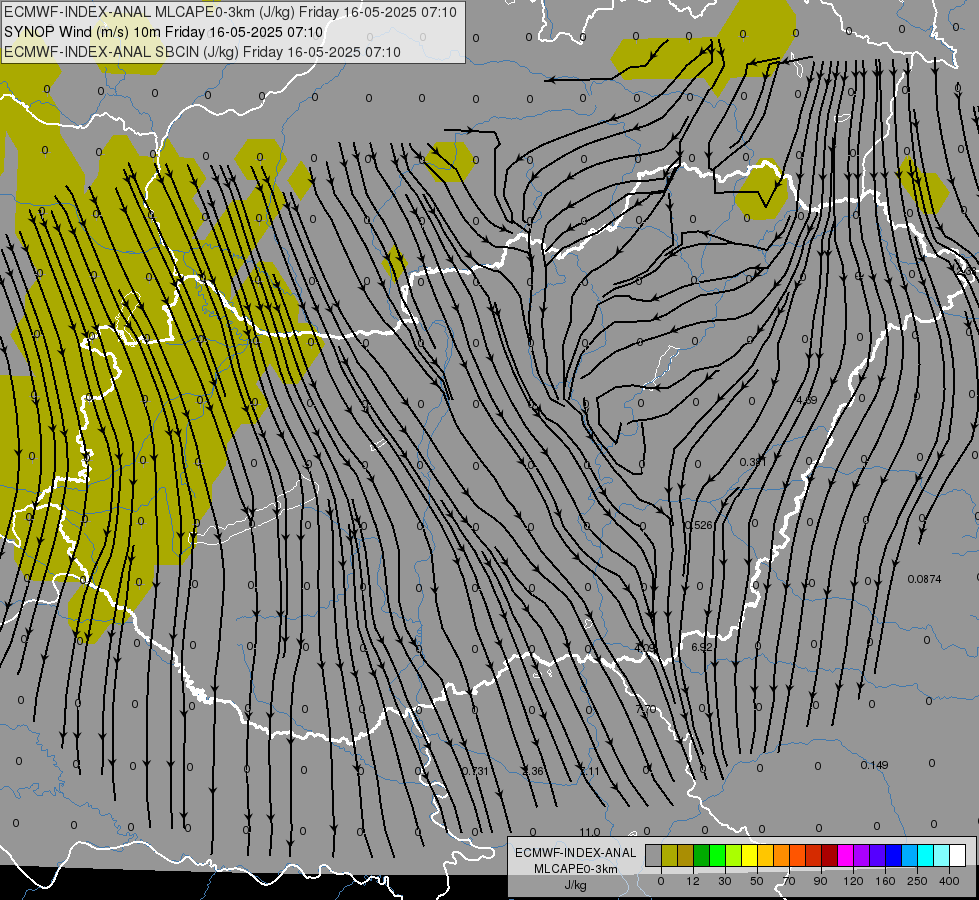Image resolution: width=979 pixels, height=900 pixels.
Task: Click the cyan swatch after the 250 tick
Action: [926, 855]
